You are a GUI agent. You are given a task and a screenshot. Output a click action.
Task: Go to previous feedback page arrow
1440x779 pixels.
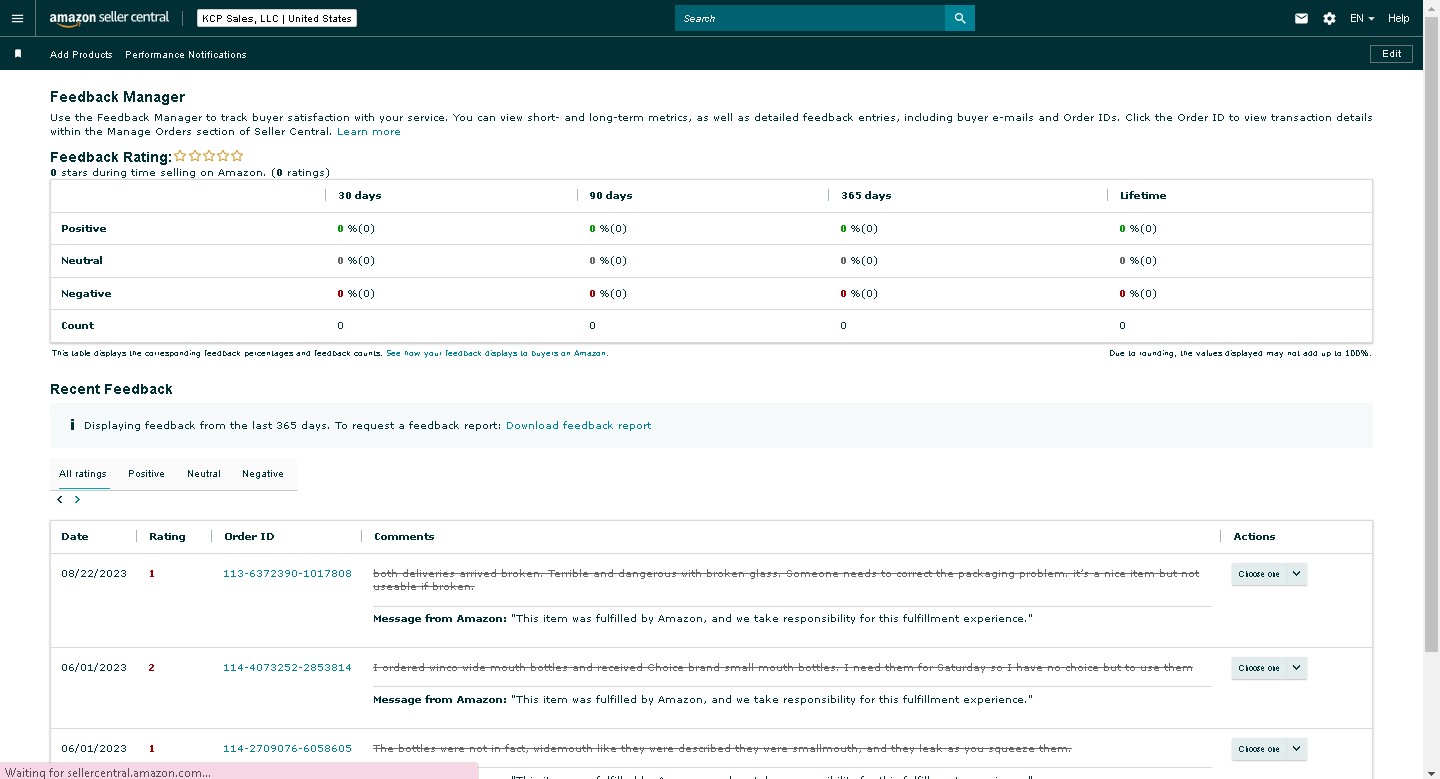60,499
